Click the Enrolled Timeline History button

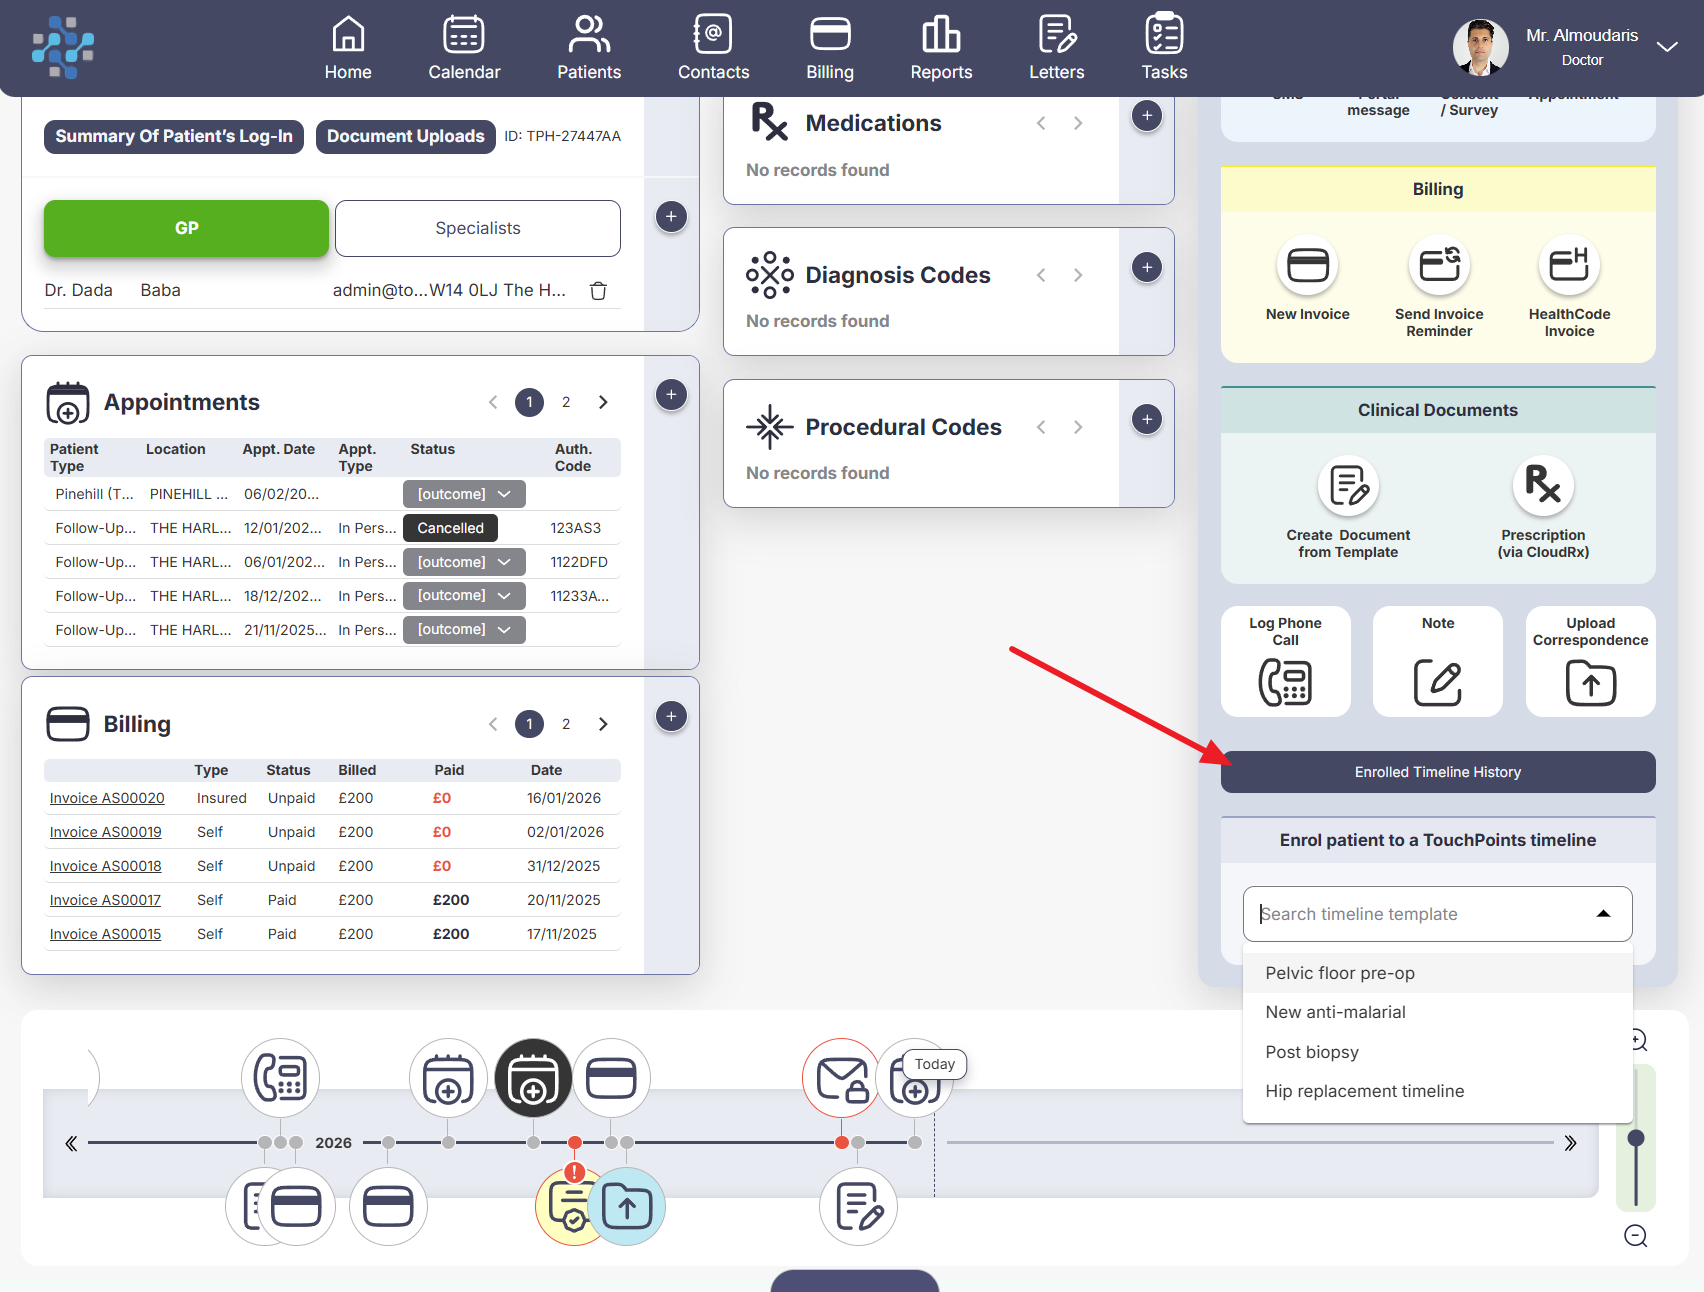tap(1437, 772)
